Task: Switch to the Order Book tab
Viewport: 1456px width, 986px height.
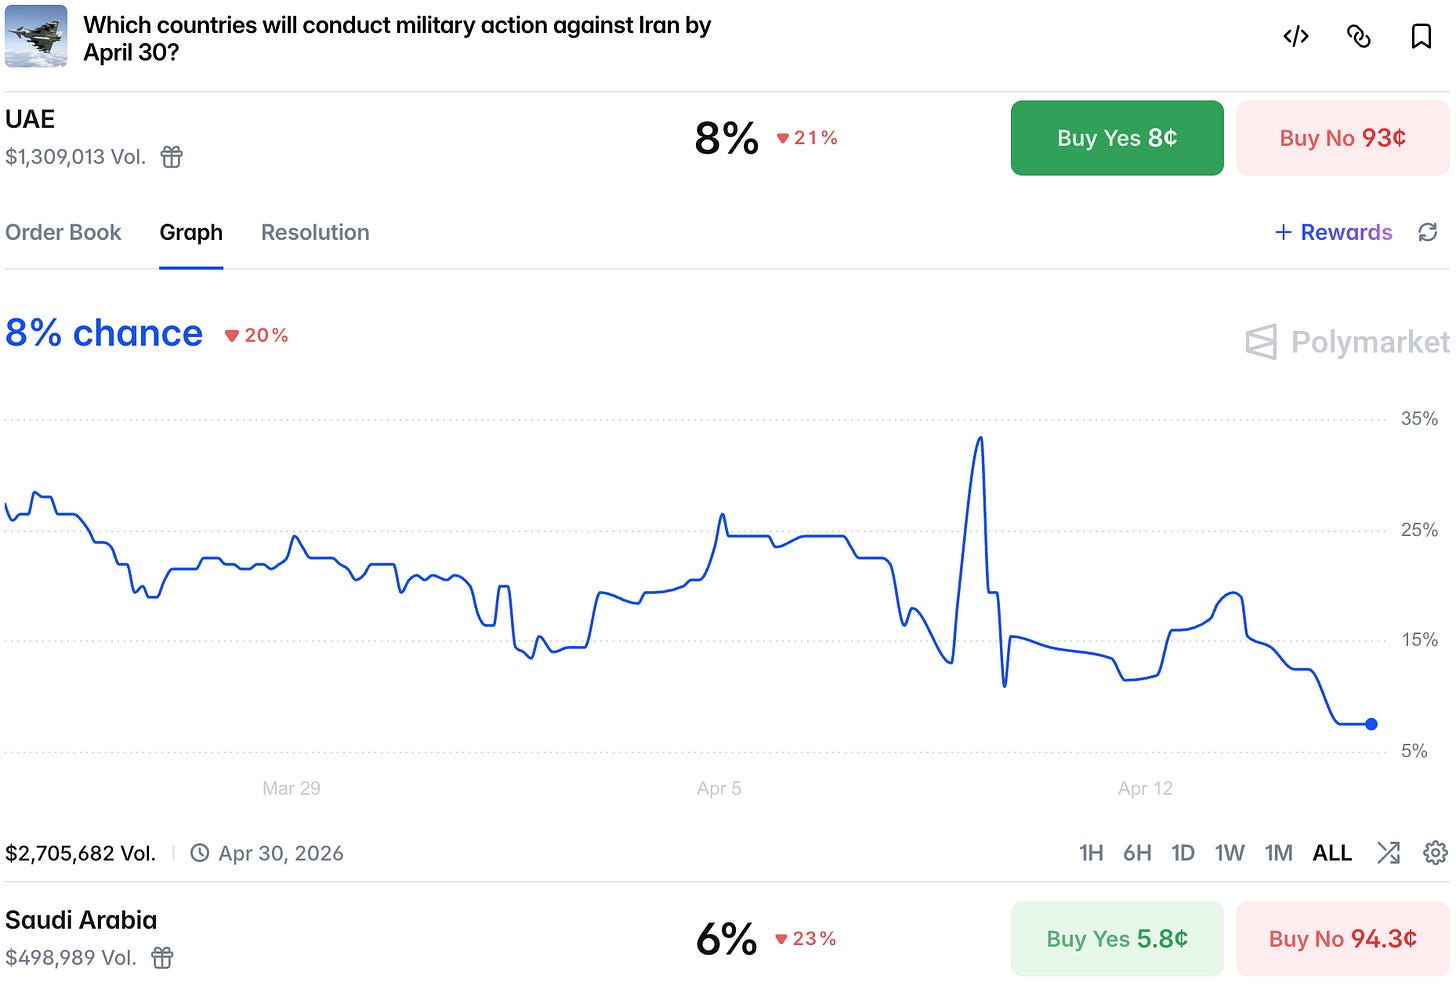Action: click(63, 232)
